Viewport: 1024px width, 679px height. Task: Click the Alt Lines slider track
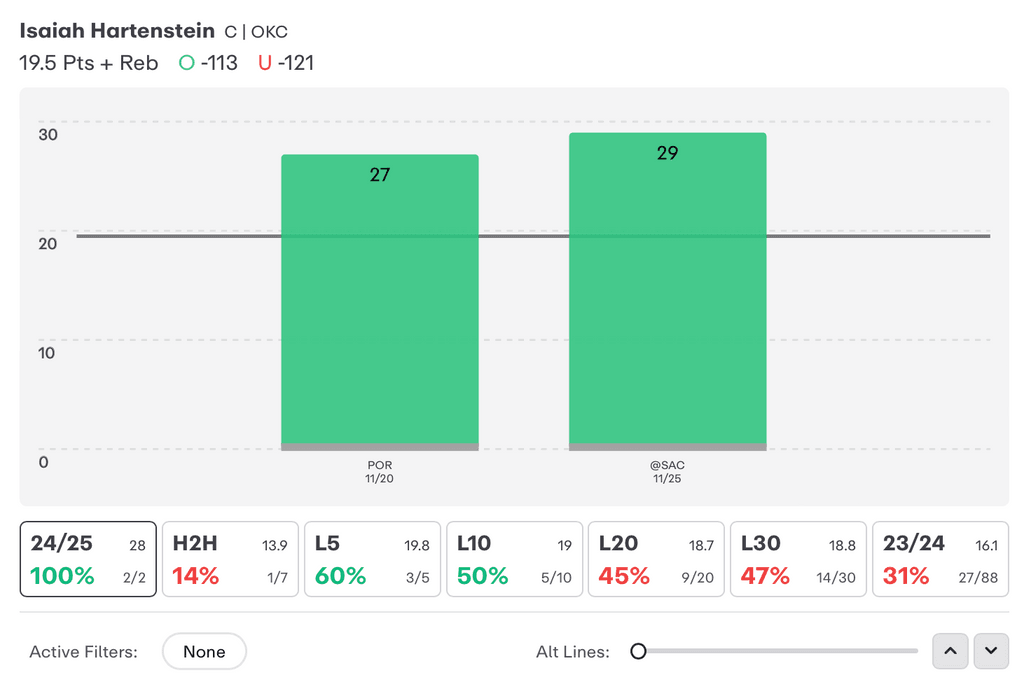[x=777, y=651]
